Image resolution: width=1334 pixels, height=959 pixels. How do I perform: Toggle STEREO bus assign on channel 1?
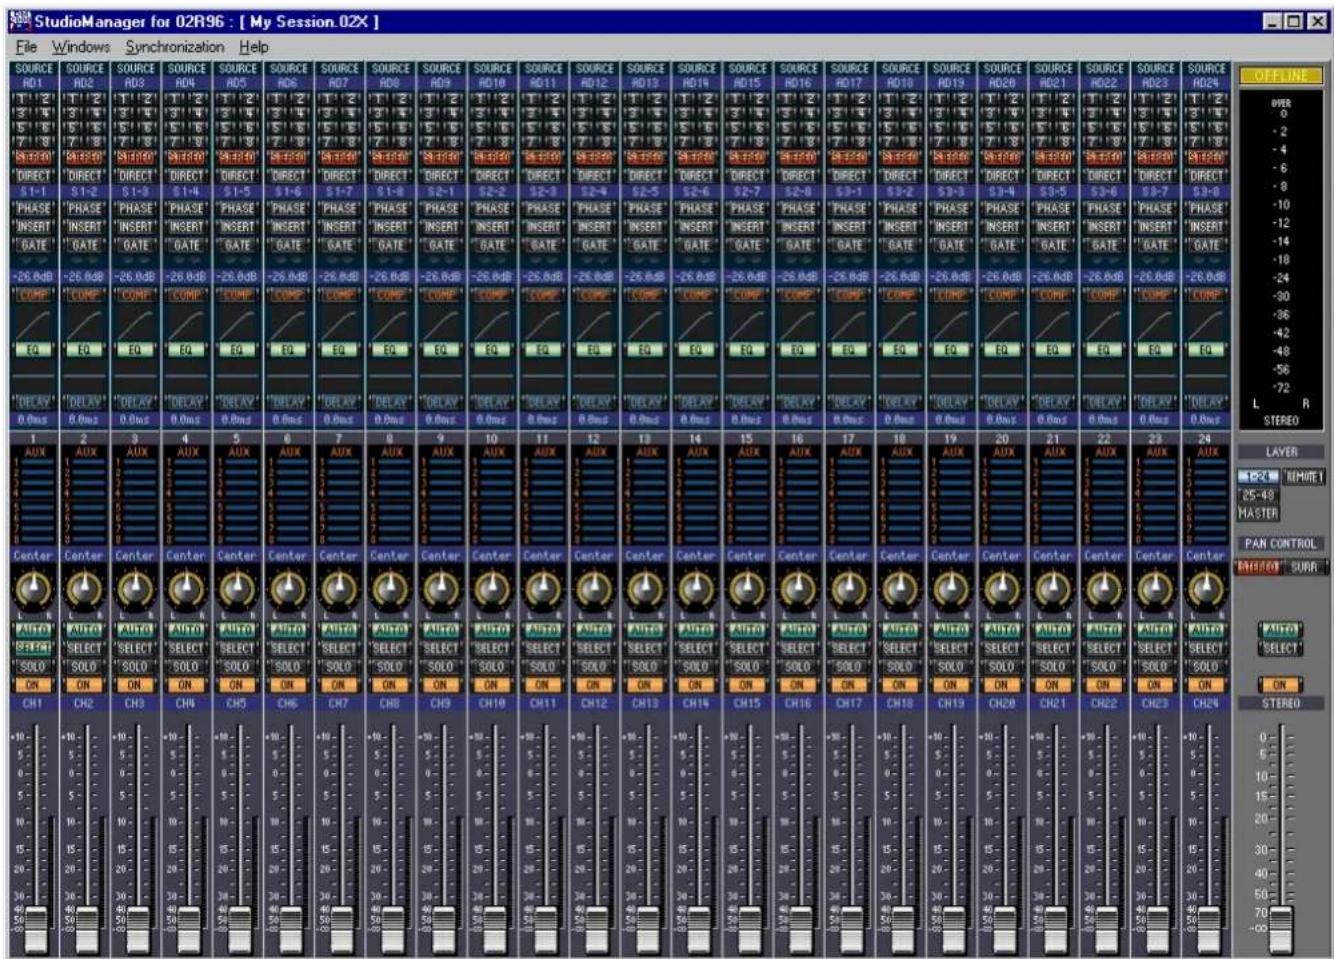pyautogui.click(x=33, y=157)
